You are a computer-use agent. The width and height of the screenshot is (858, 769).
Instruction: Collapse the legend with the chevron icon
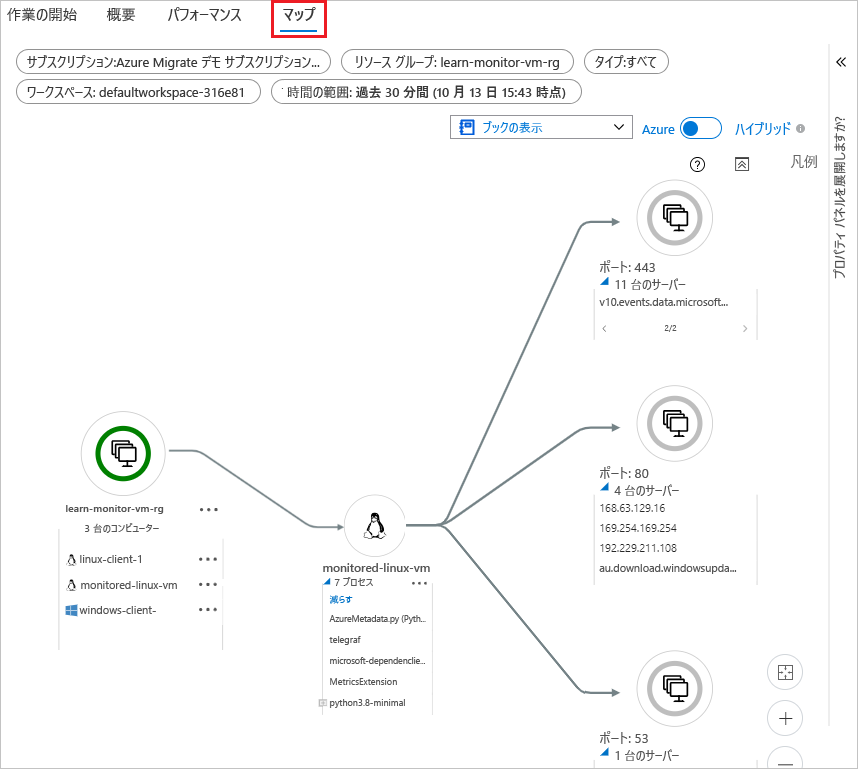(741, 165)
